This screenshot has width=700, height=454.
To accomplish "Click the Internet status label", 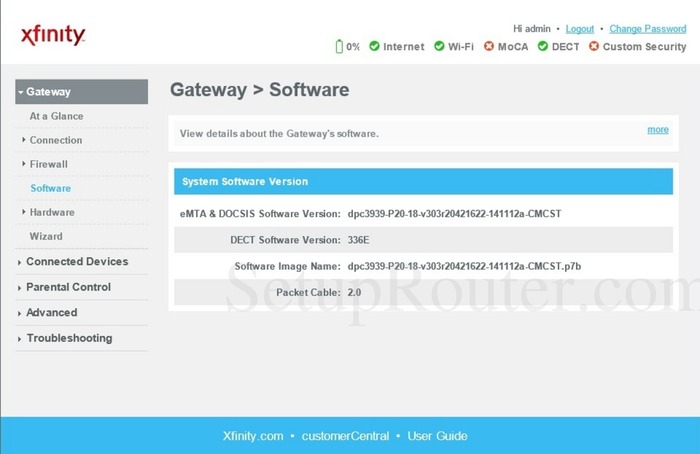I will [404, 46].
